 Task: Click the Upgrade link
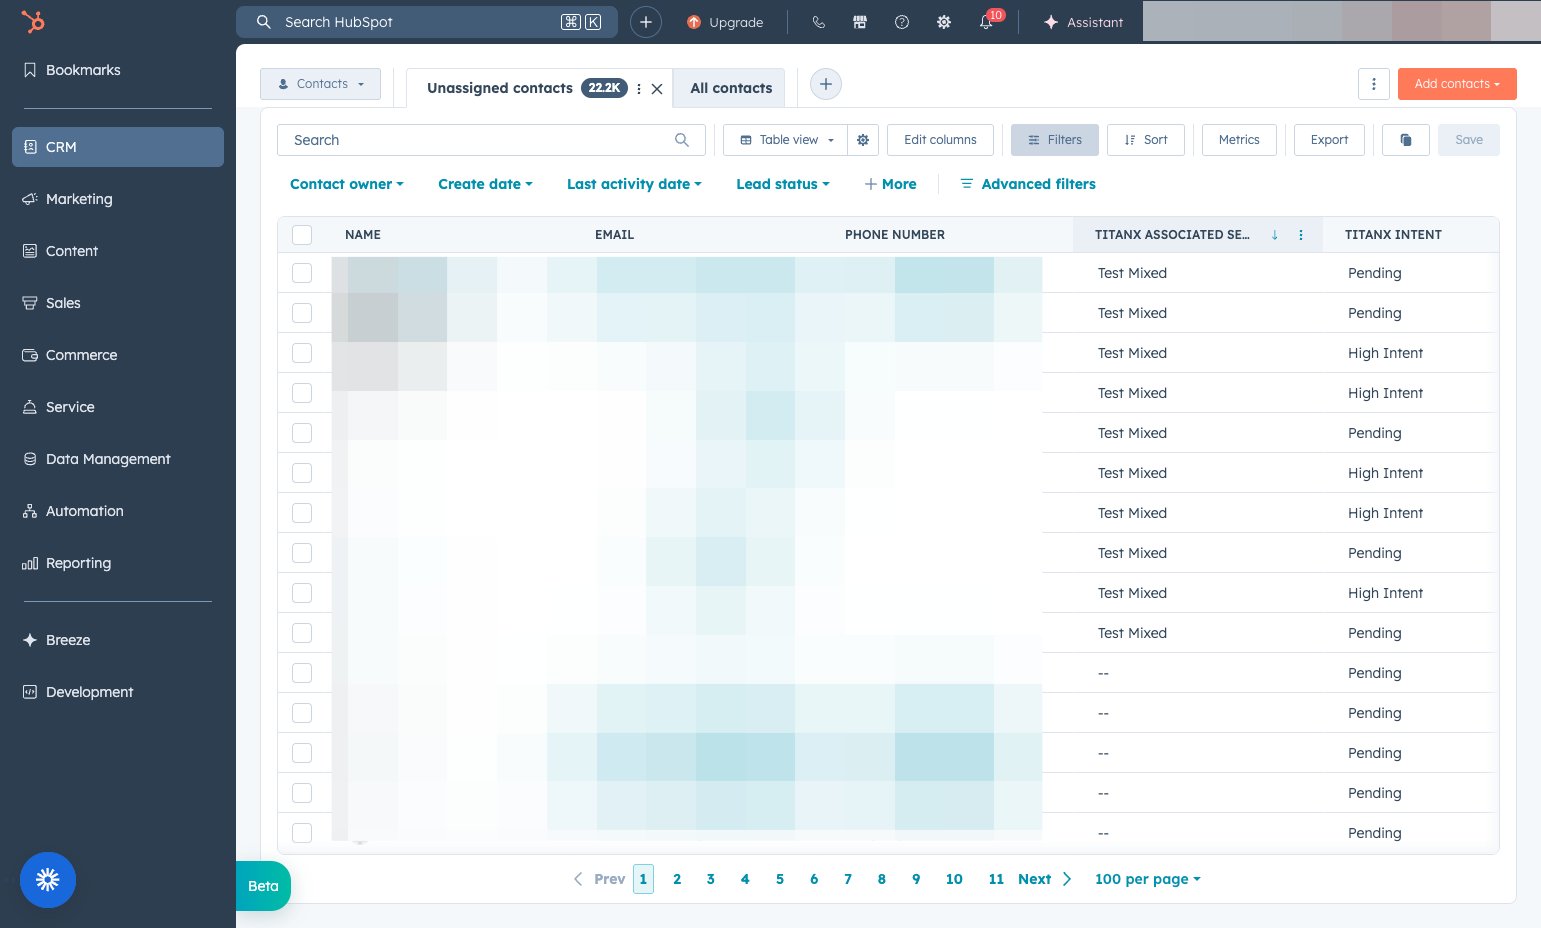click(725, 22)
